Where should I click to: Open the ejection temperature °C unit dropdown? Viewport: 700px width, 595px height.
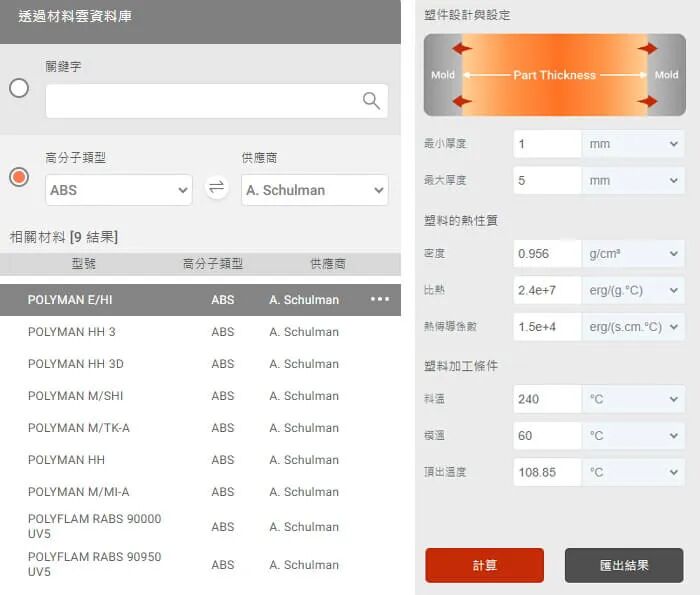coord(633,472)
